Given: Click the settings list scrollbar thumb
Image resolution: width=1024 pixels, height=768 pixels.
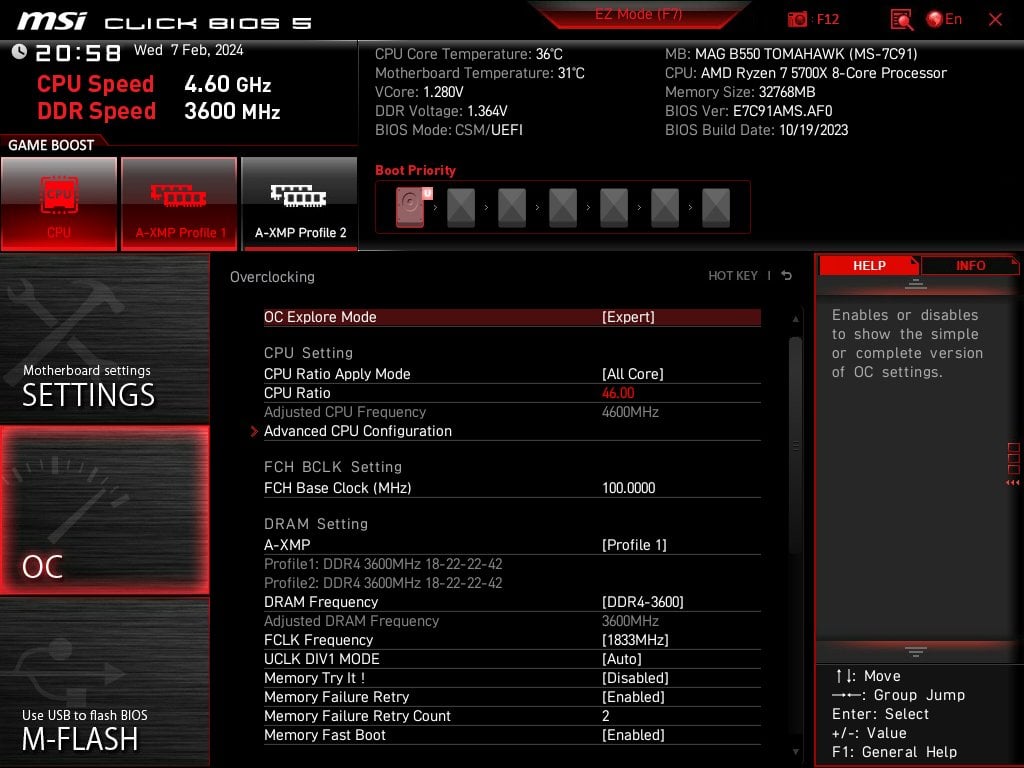Looking at the screenshot, I should coord(795,445).
